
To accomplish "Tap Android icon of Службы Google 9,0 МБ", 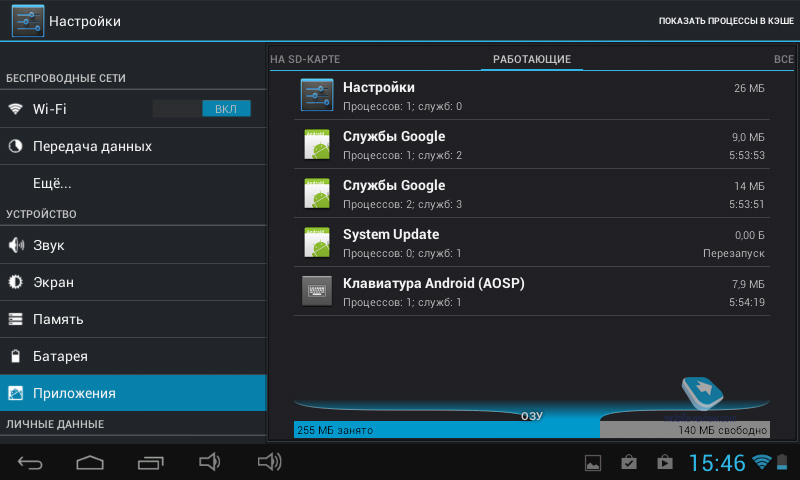I will [317, 144].
